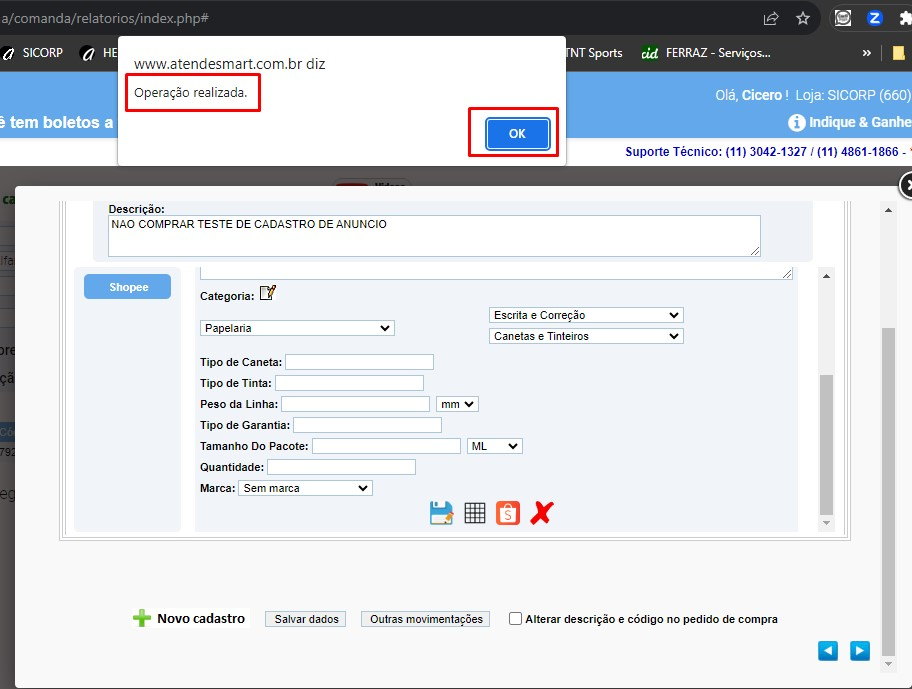The image size is (912, 689).
Task: Expand the Escrita e Correção dropdown
Action: 586,315
